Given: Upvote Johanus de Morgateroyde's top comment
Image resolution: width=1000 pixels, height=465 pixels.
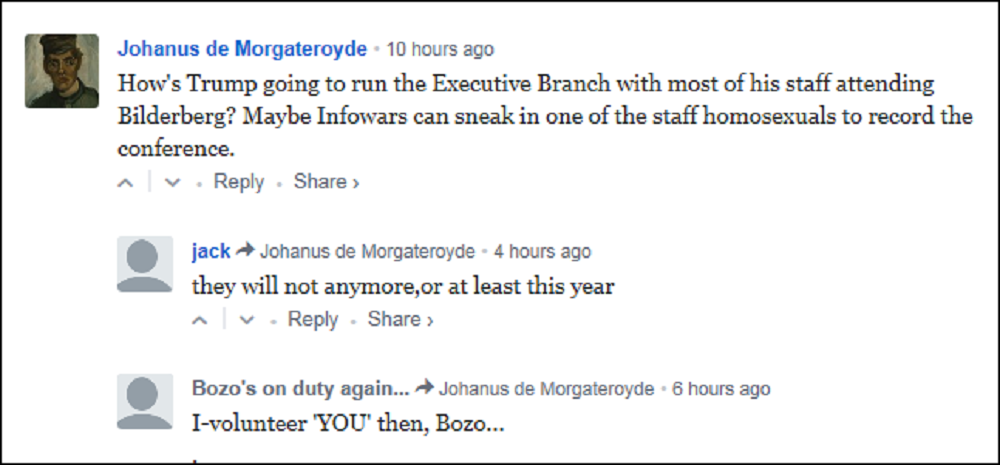Looking at the screenshot, I should pos(126,183).
